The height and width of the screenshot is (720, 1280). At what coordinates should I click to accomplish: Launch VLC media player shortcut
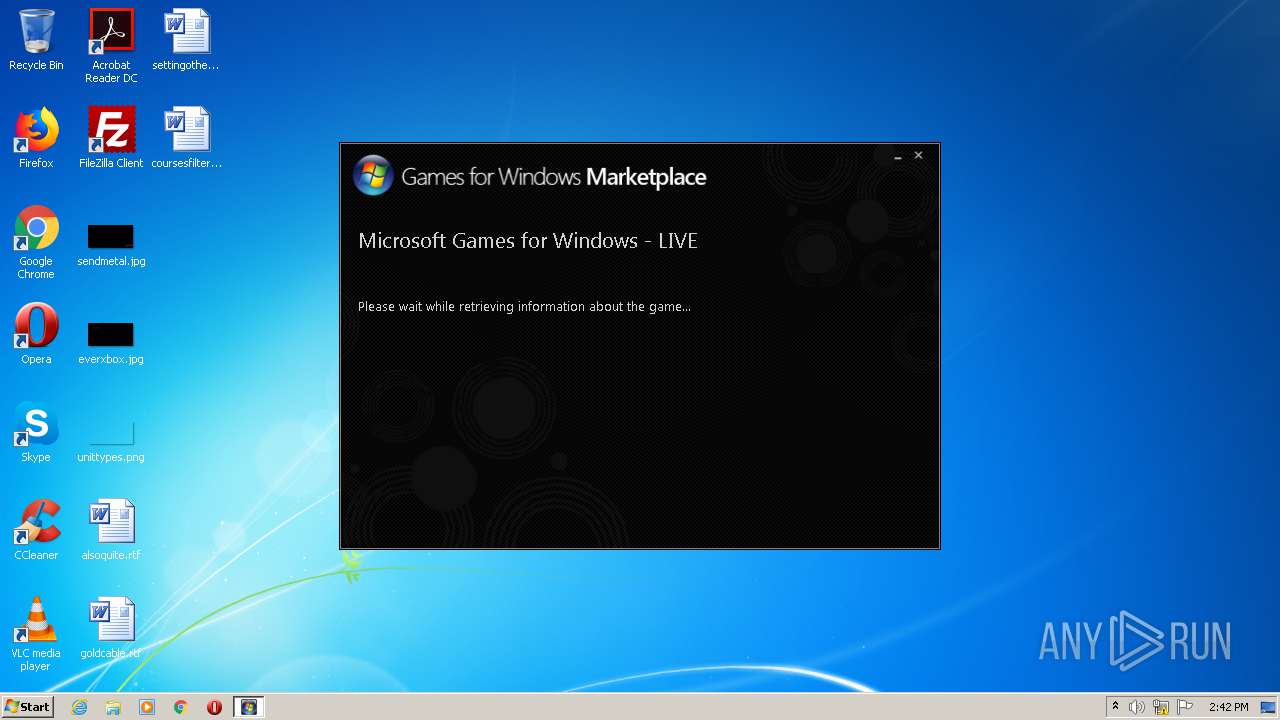pos(36,634)
